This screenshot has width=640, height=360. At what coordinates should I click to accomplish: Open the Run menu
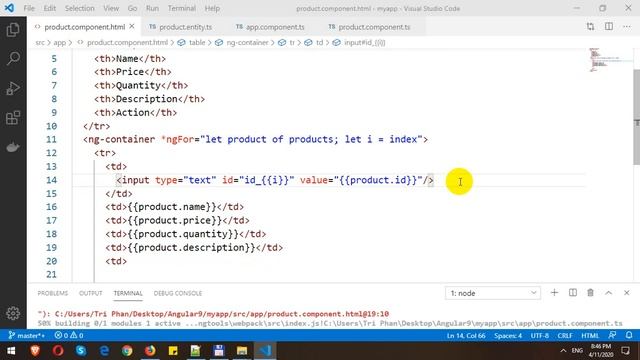point(152,8)
